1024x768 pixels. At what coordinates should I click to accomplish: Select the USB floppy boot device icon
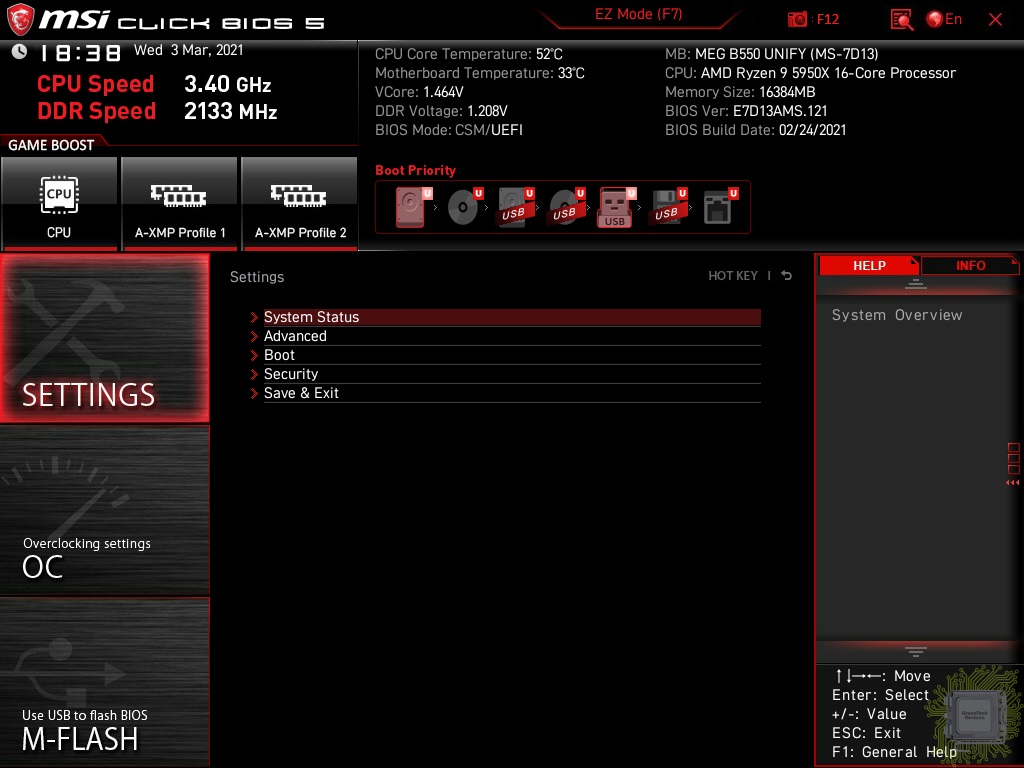tap(669, 207)
